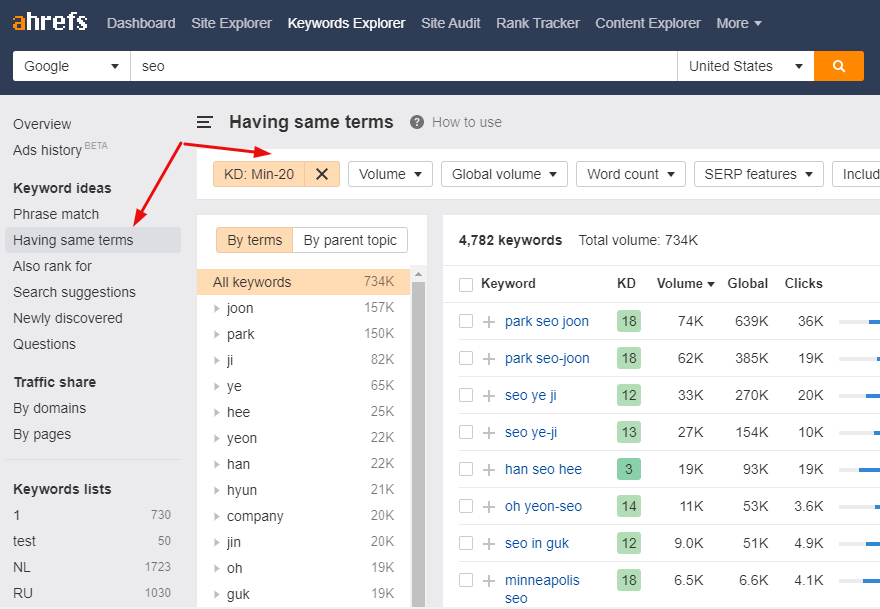The height and width of the screenshot is (609, 880).
Task: Open the Phrase match report
Action: pyautogui.click(x=56, y=214)
